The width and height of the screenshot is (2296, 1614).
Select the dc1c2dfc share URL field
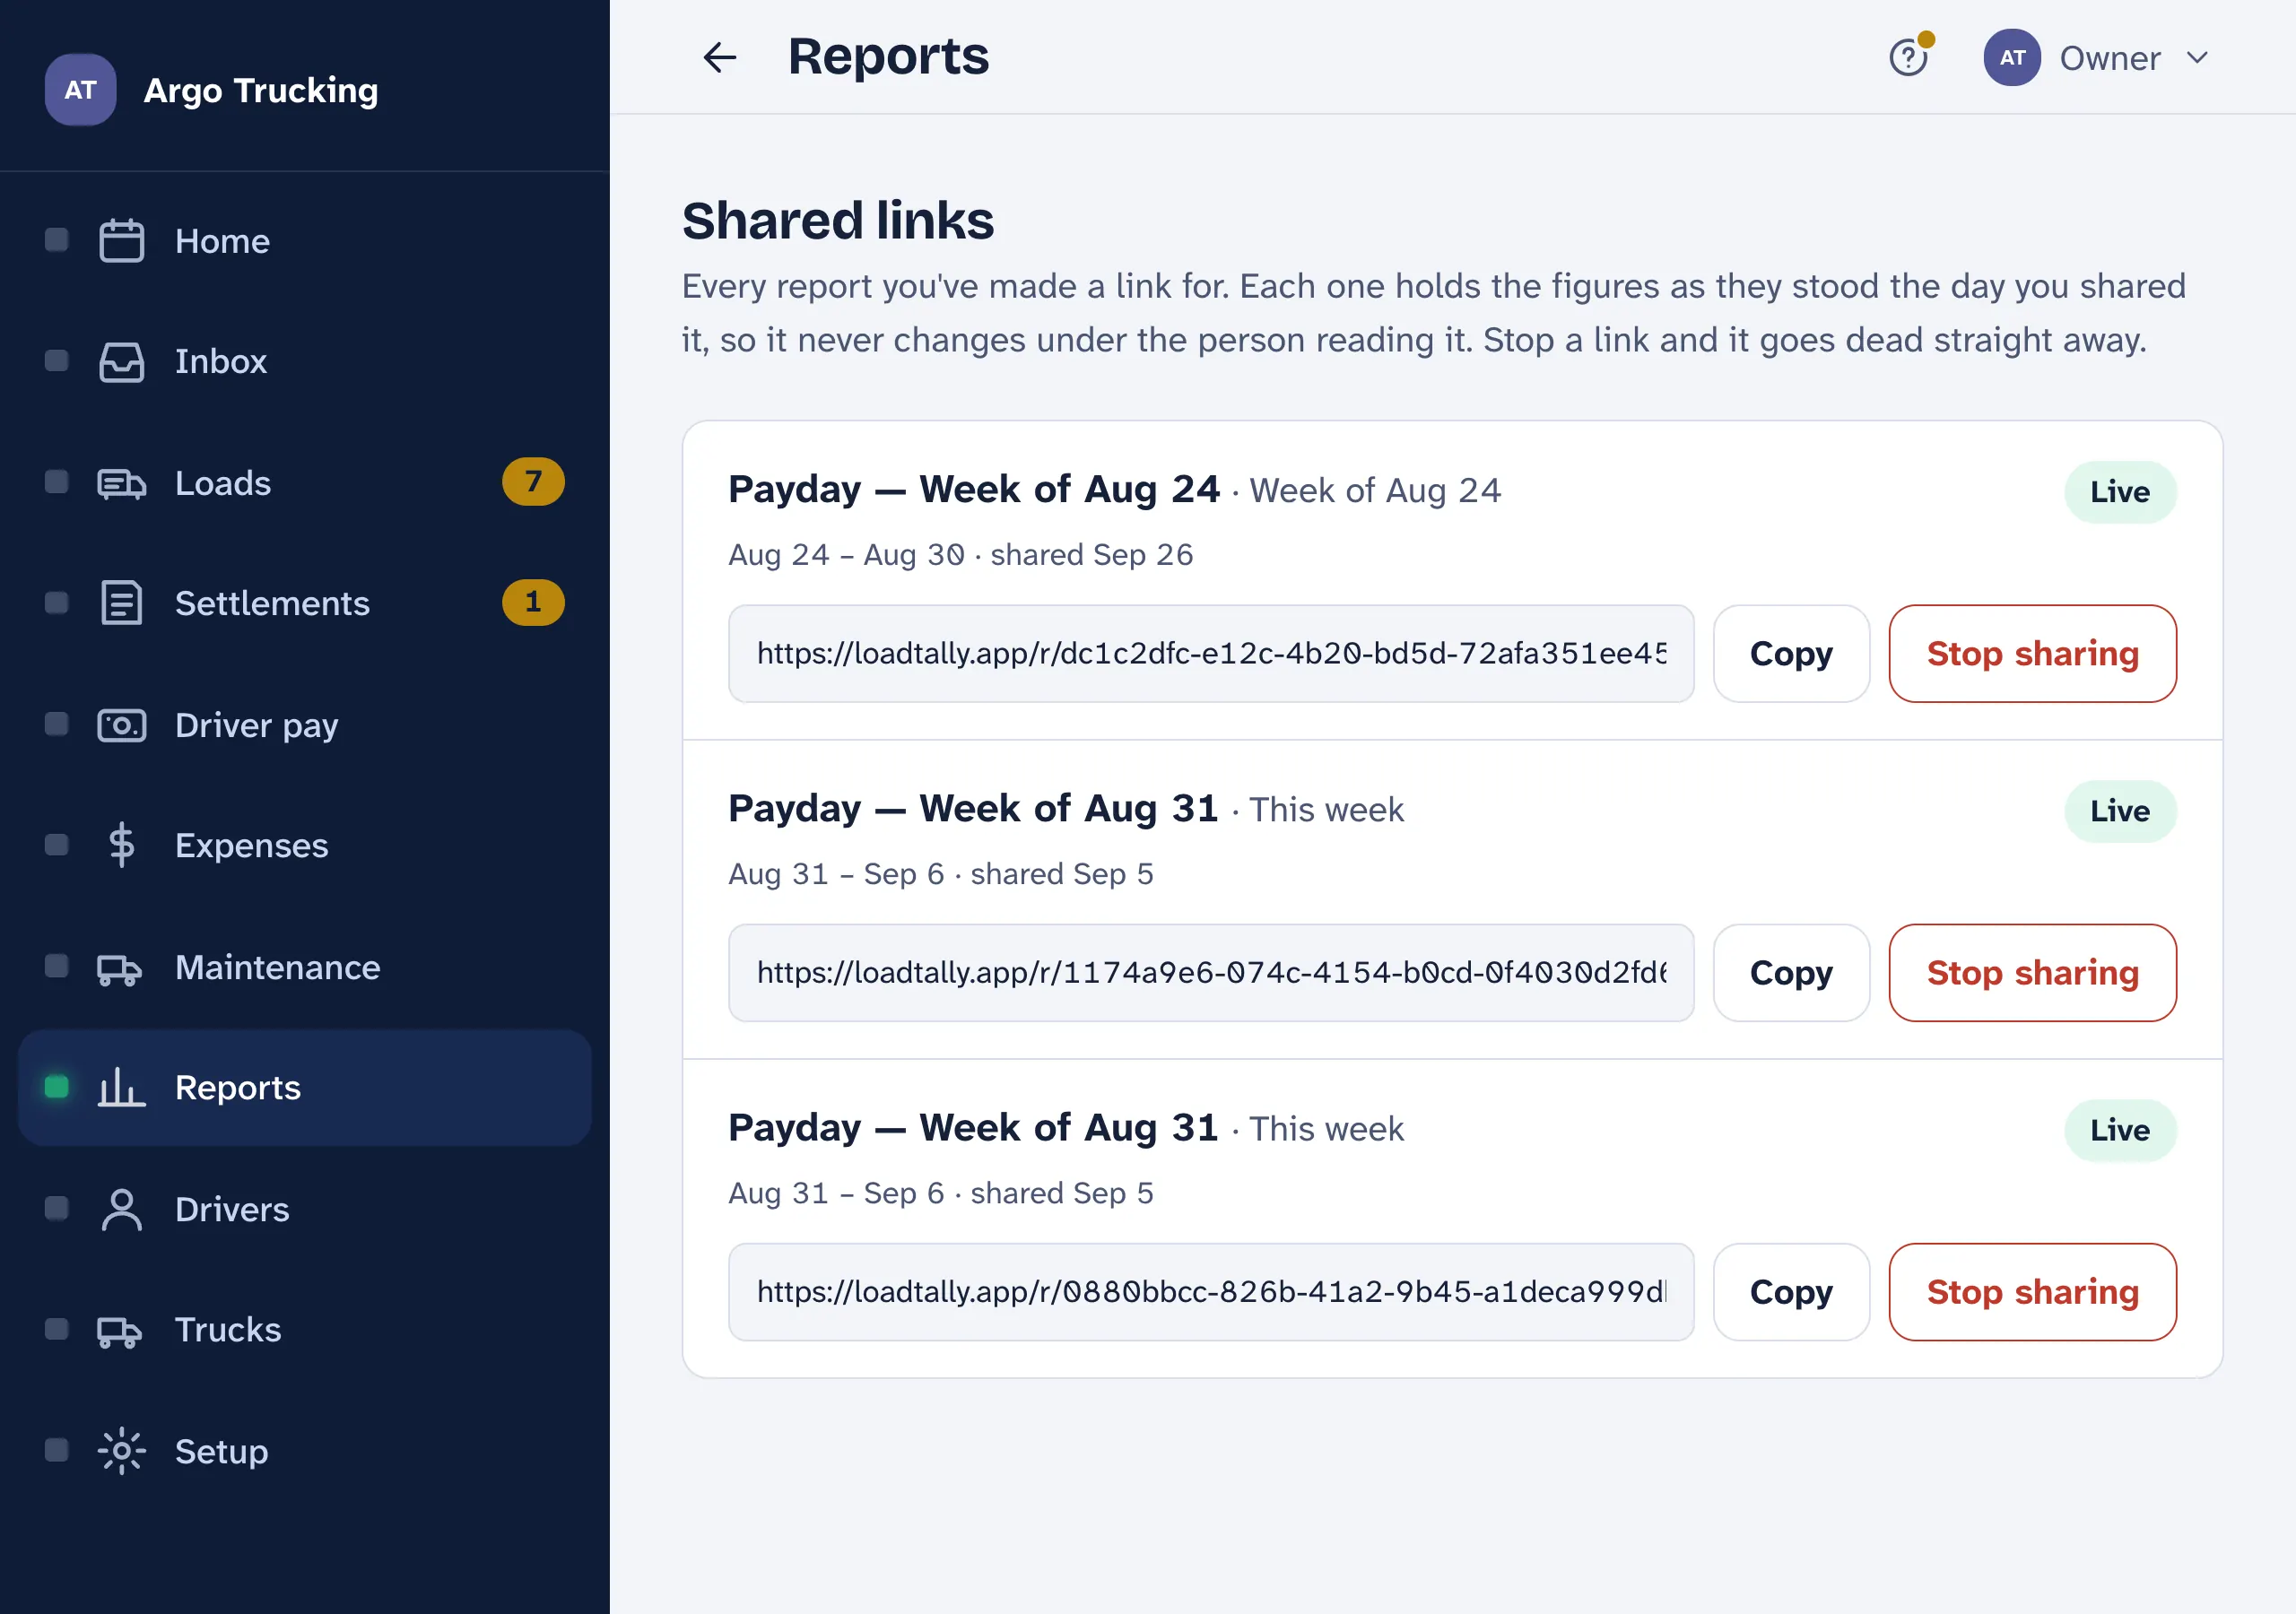pos(1211,654)
